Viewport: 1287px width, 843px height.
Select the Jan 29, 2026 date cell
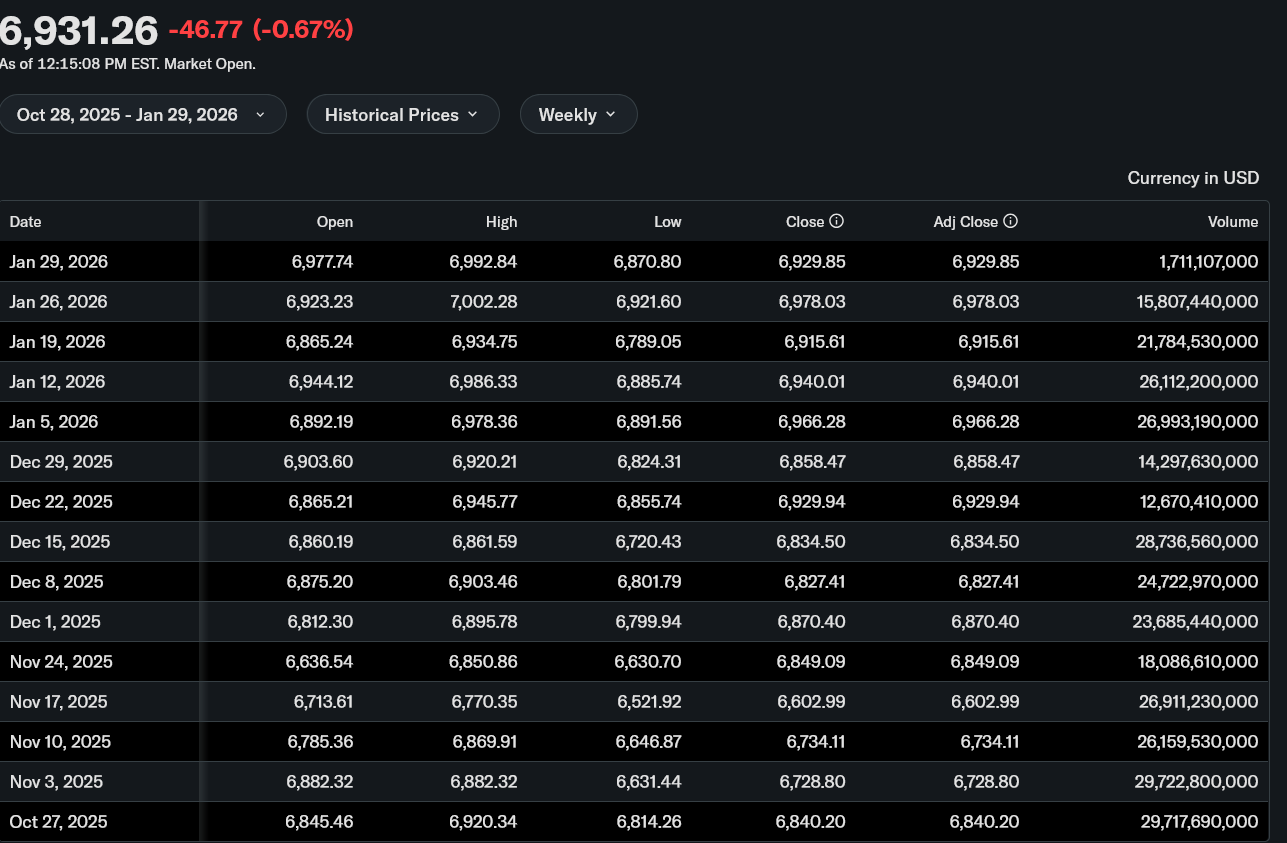point(59,262)
